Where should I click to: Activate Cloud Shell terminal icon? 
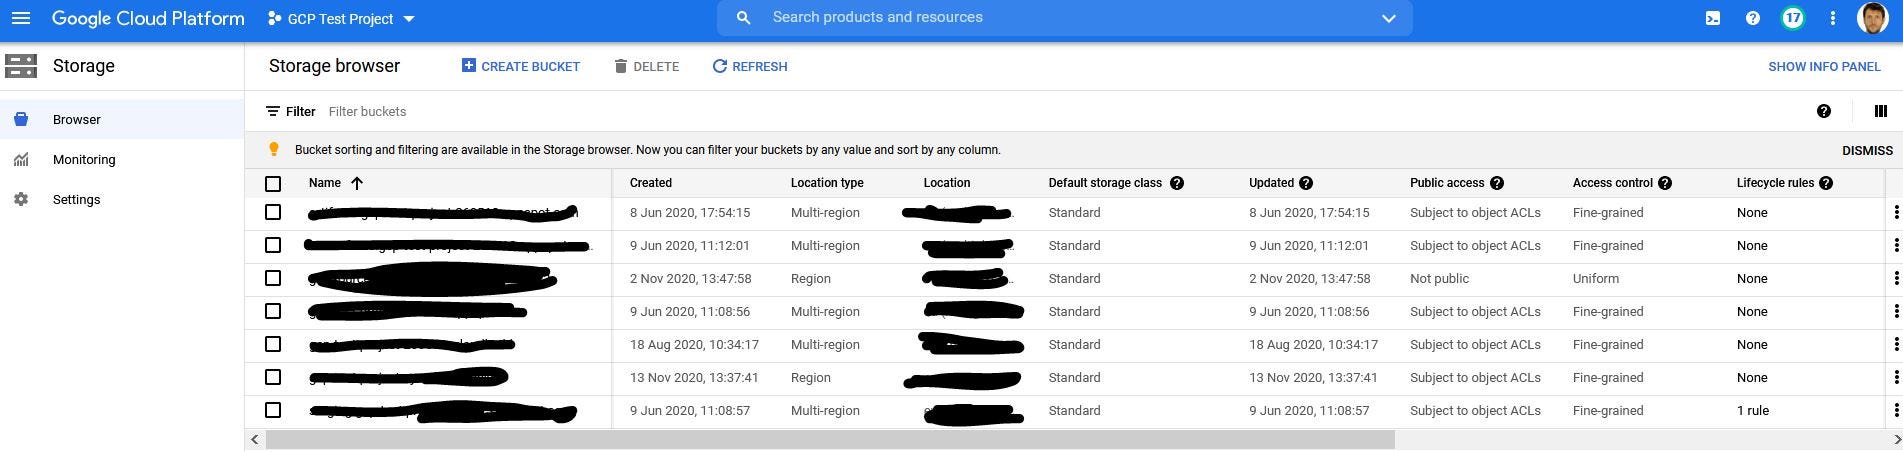(1713, 18)
